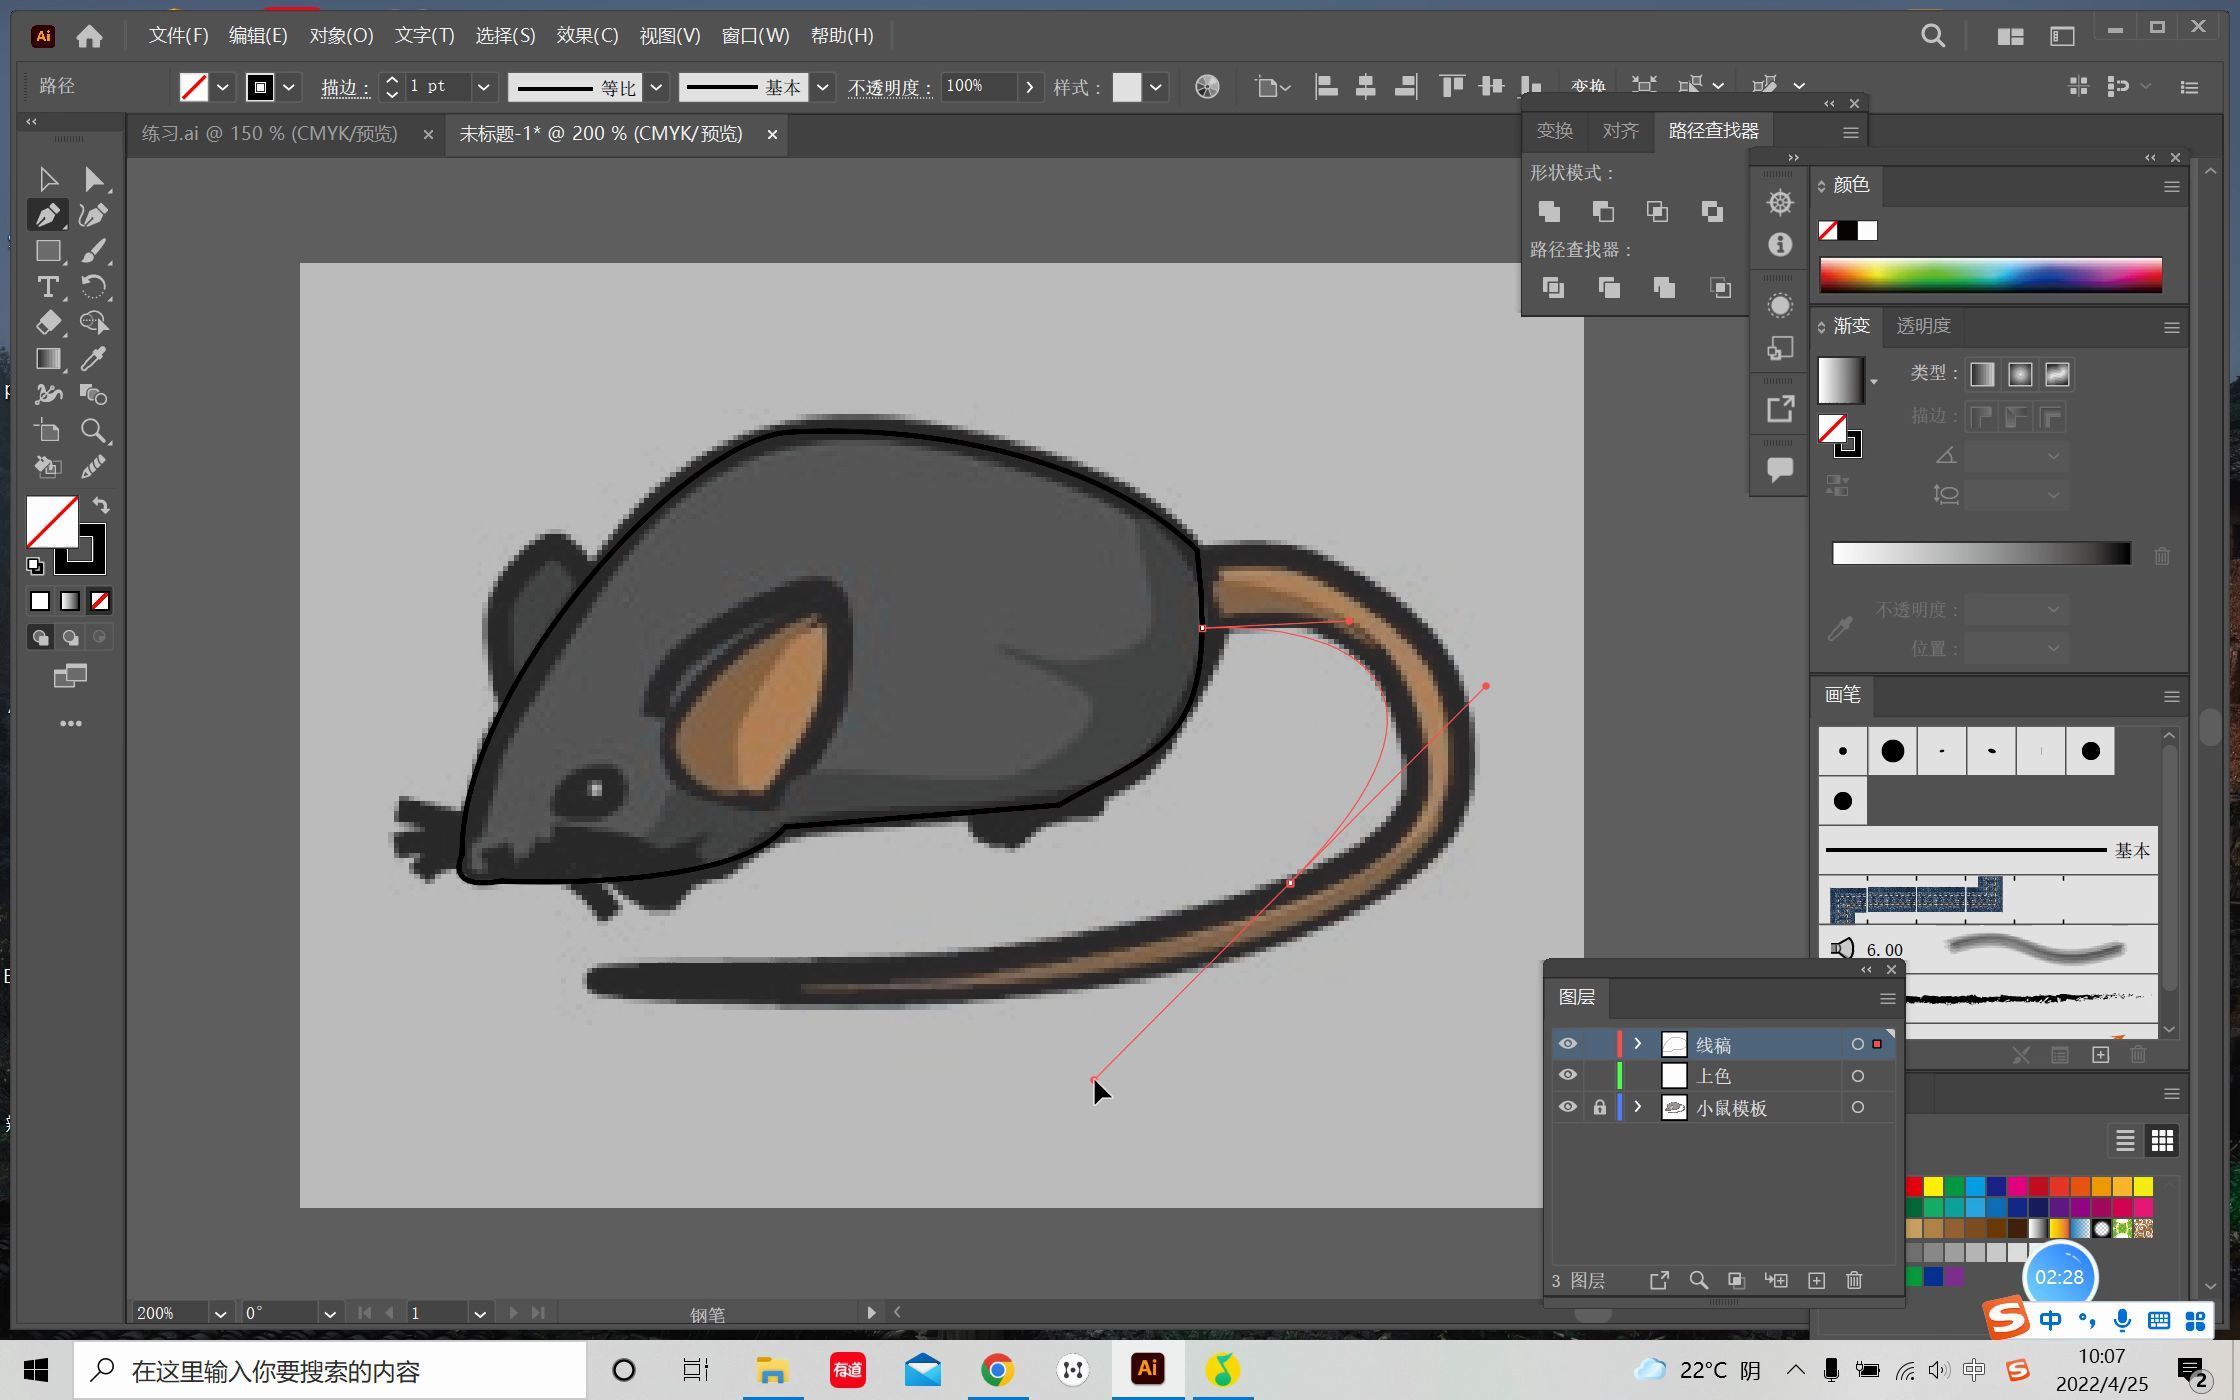Viewport: 2240px width, 1400px height.
Task: Unlock the 小鼠模板 layer lock
Action: pyautogui.click(x=1600, y=1108)
